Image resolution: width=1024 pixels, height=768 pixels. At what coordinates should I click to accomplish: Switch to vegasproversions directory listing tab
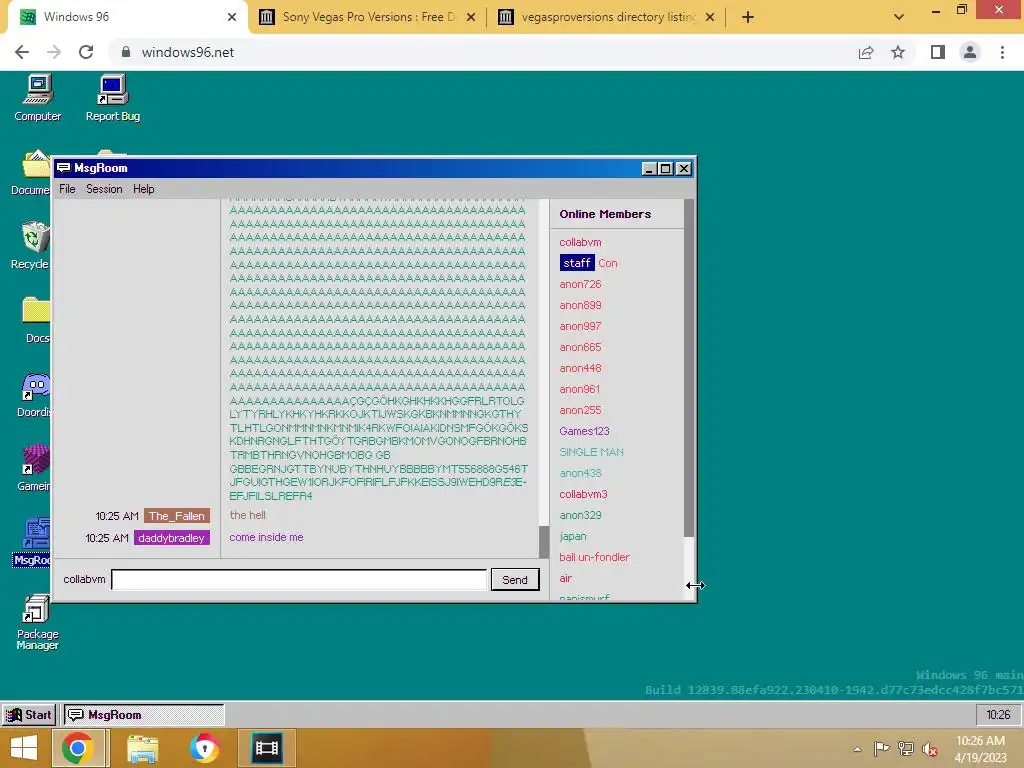[607, 17]
